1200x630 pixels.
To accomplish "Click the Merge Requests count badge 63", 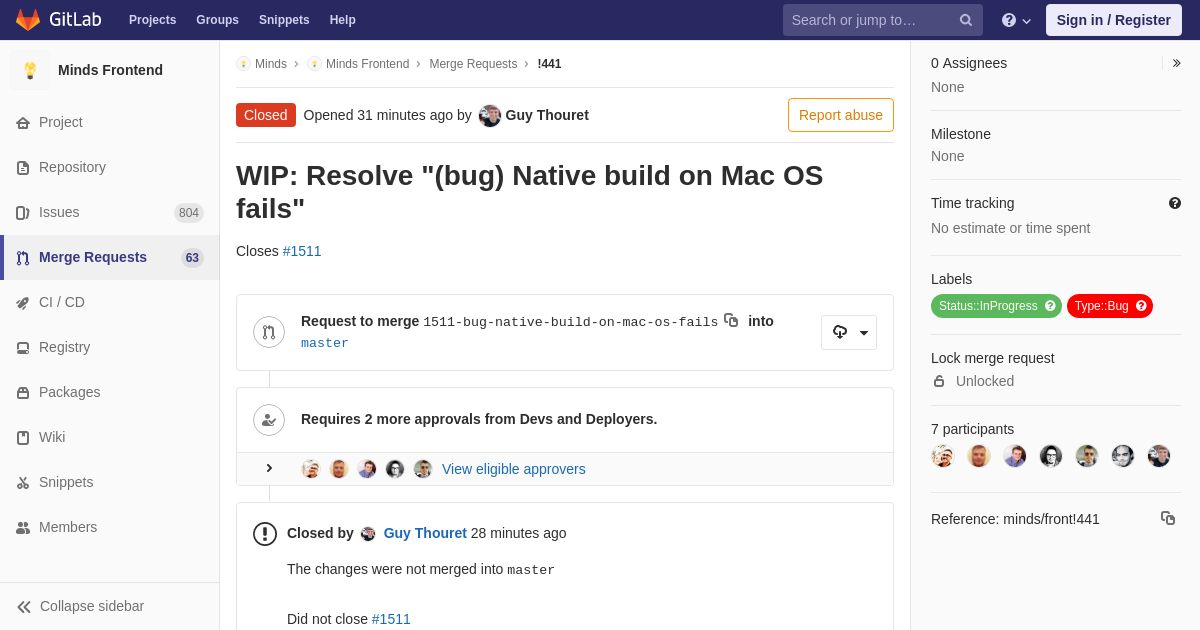I will coord(192,258).
